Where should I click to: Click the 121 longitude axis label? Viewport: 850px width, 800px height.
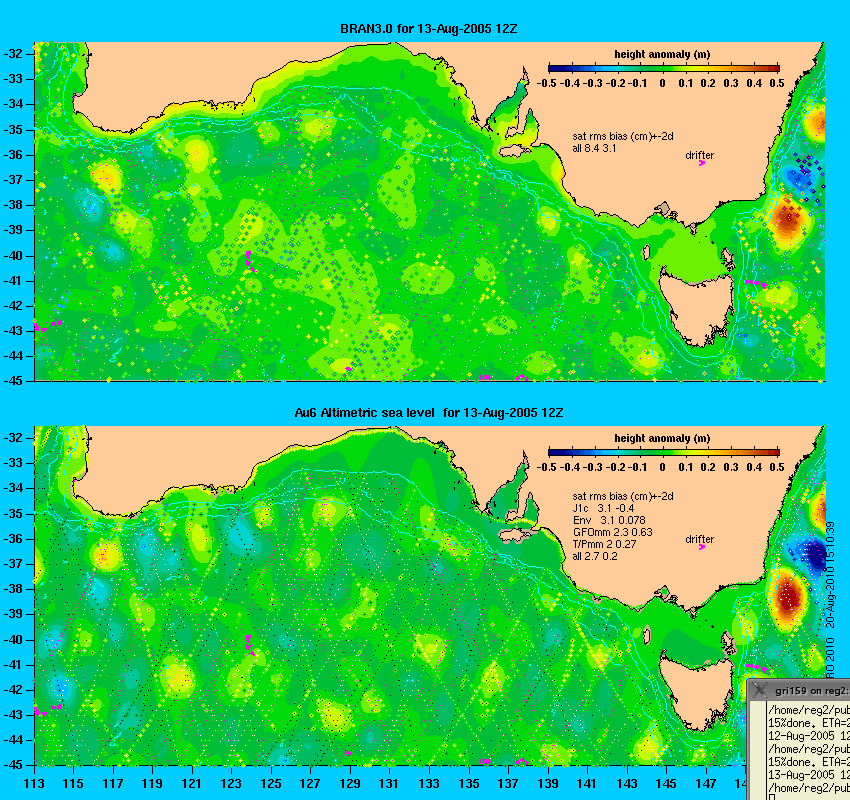pos(192,784)
